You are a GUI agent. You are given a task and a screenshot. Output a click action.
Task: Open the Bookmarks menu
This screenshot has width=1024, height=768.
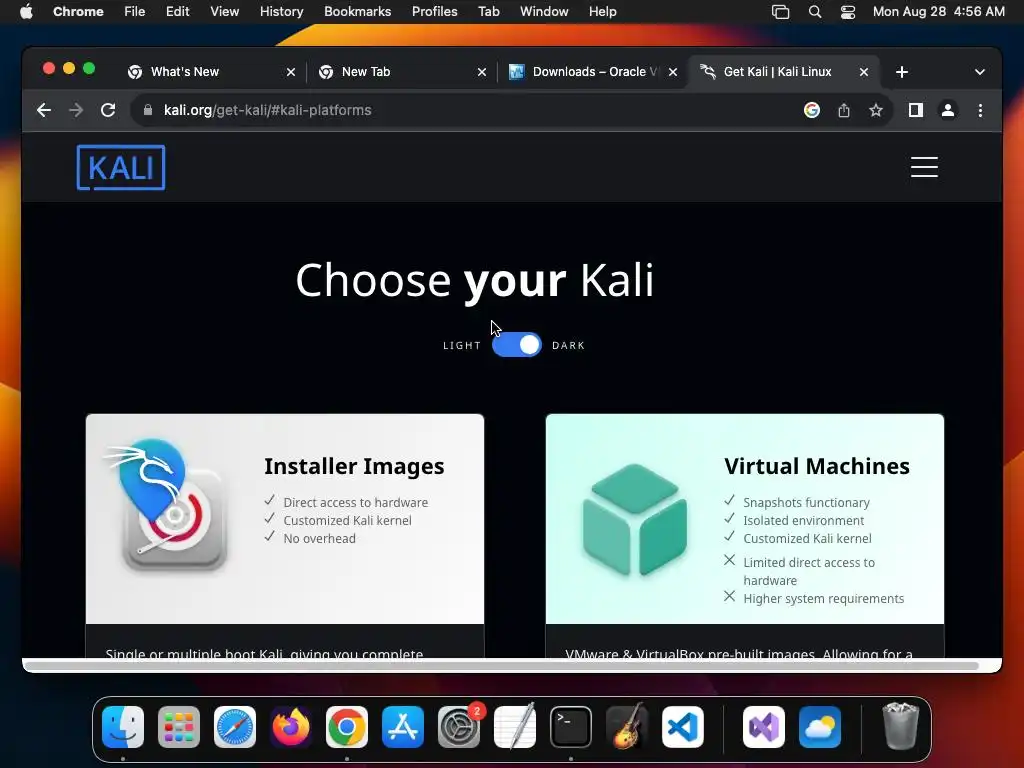pos(358,12)
